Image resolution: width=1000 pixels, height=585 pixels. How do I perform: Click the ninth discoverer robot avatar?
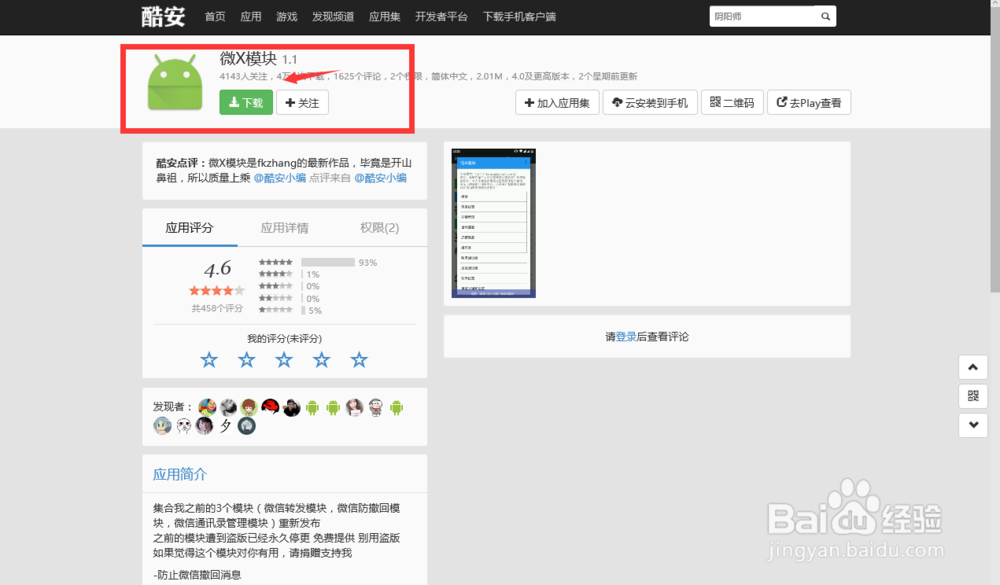click(x=376, y=407)
